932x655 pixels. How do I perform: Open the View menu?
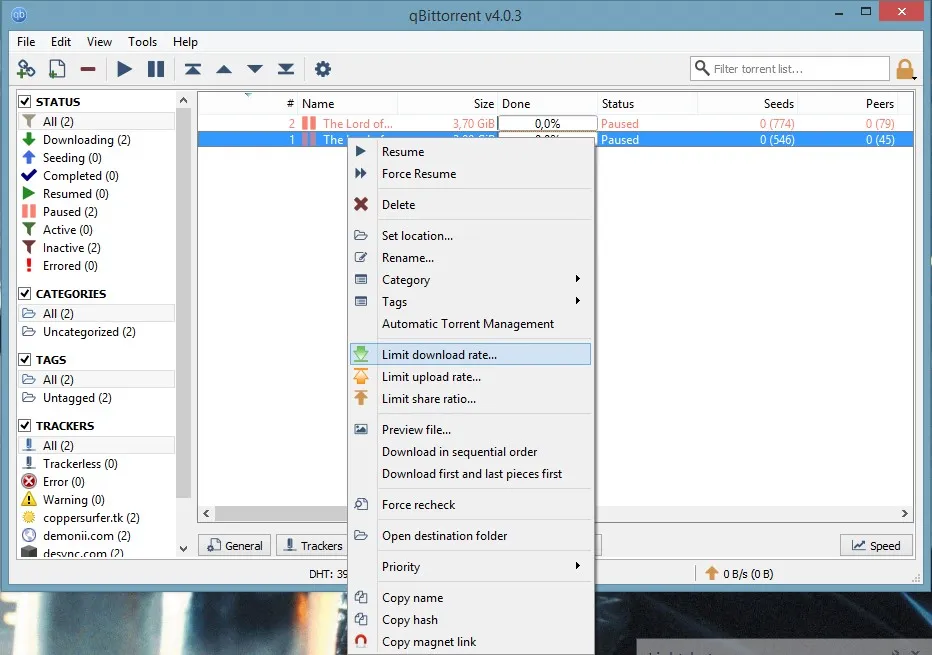click(99, 42)
